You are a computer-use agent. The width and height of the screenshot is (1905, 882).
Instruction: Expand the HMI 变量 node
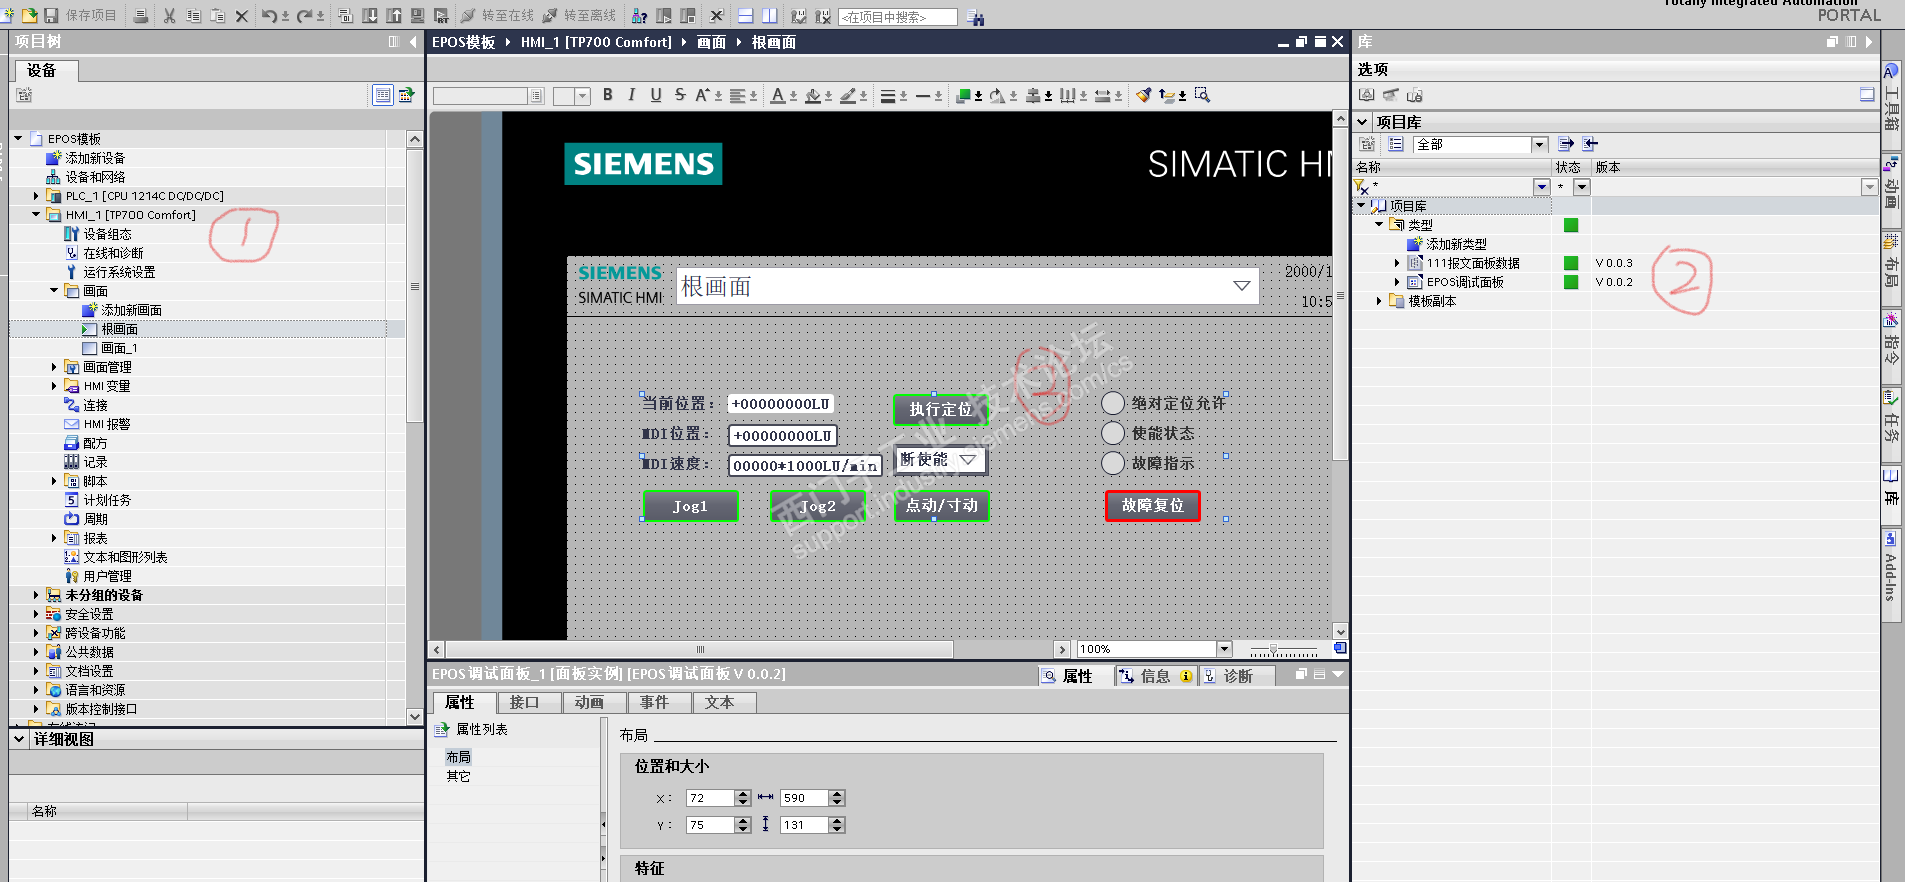54,386
